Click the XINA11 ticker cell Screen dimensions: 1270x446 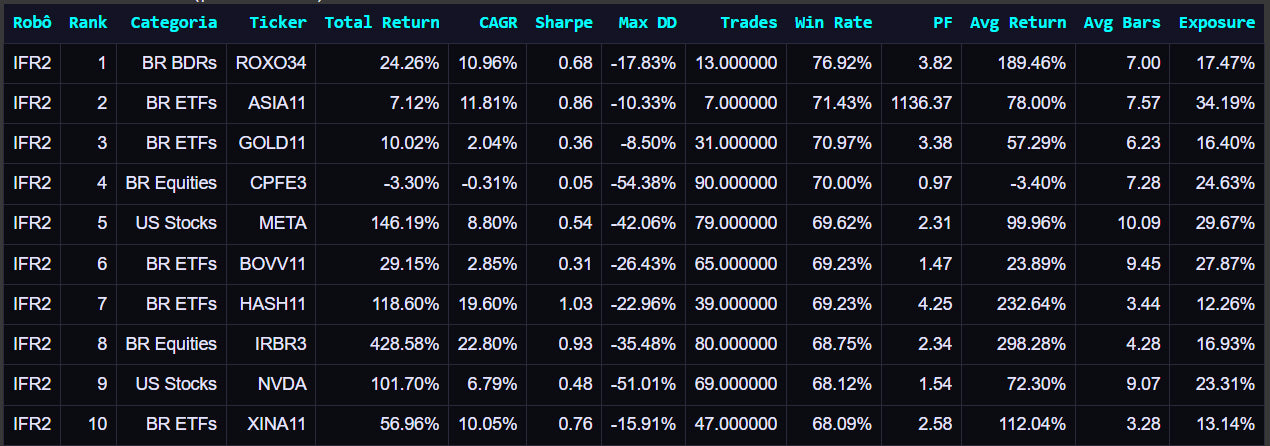tap(274, 424)
